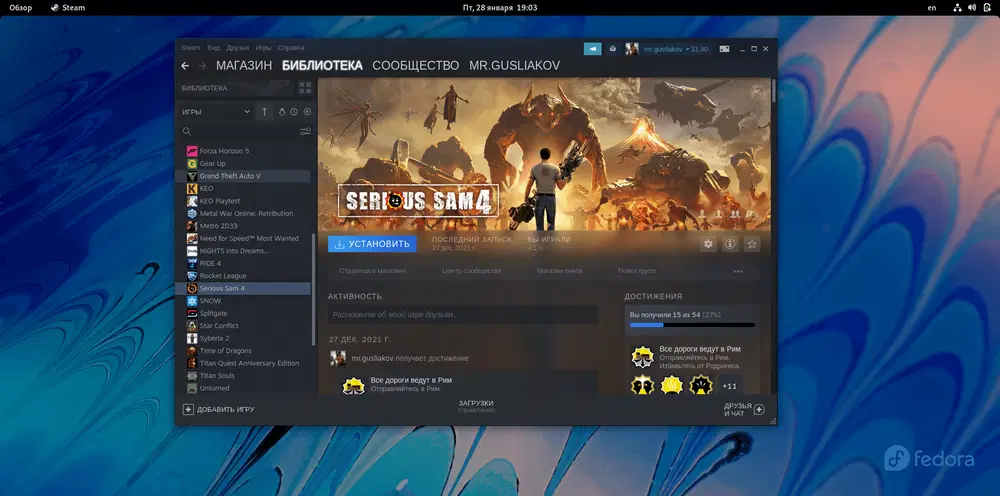The height and width of the screenshot is (496, 1000).
Task: Click the back navigation arrow
Action: pos(185,66)
